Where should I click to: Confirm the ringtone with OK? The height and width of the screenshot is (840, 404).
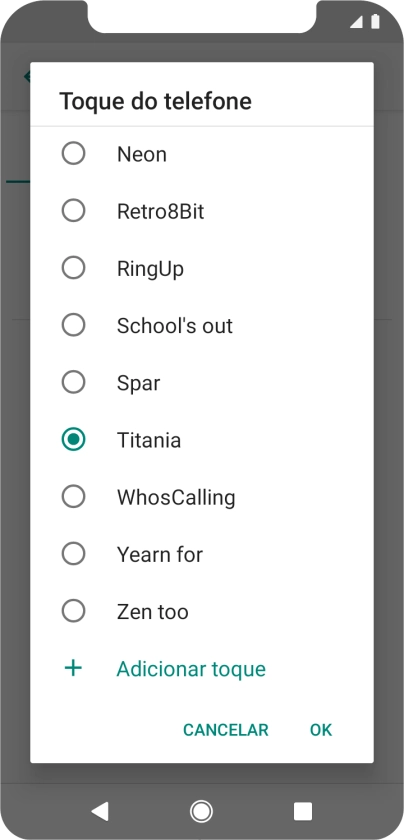coord(321,730)
